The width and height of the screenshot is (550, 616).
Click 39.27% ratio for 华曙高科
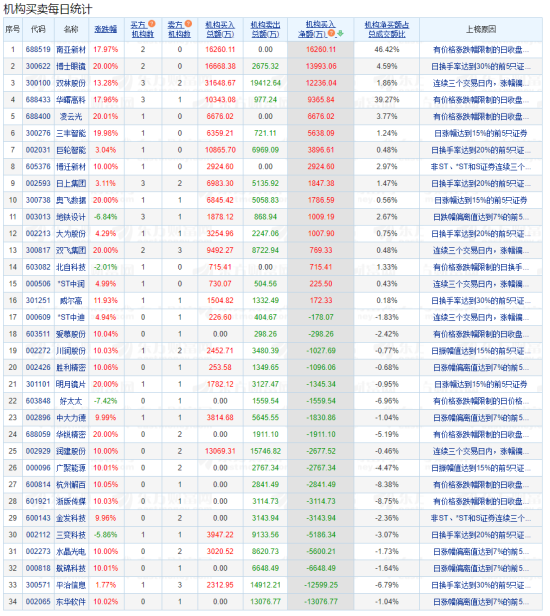[387, 100]
